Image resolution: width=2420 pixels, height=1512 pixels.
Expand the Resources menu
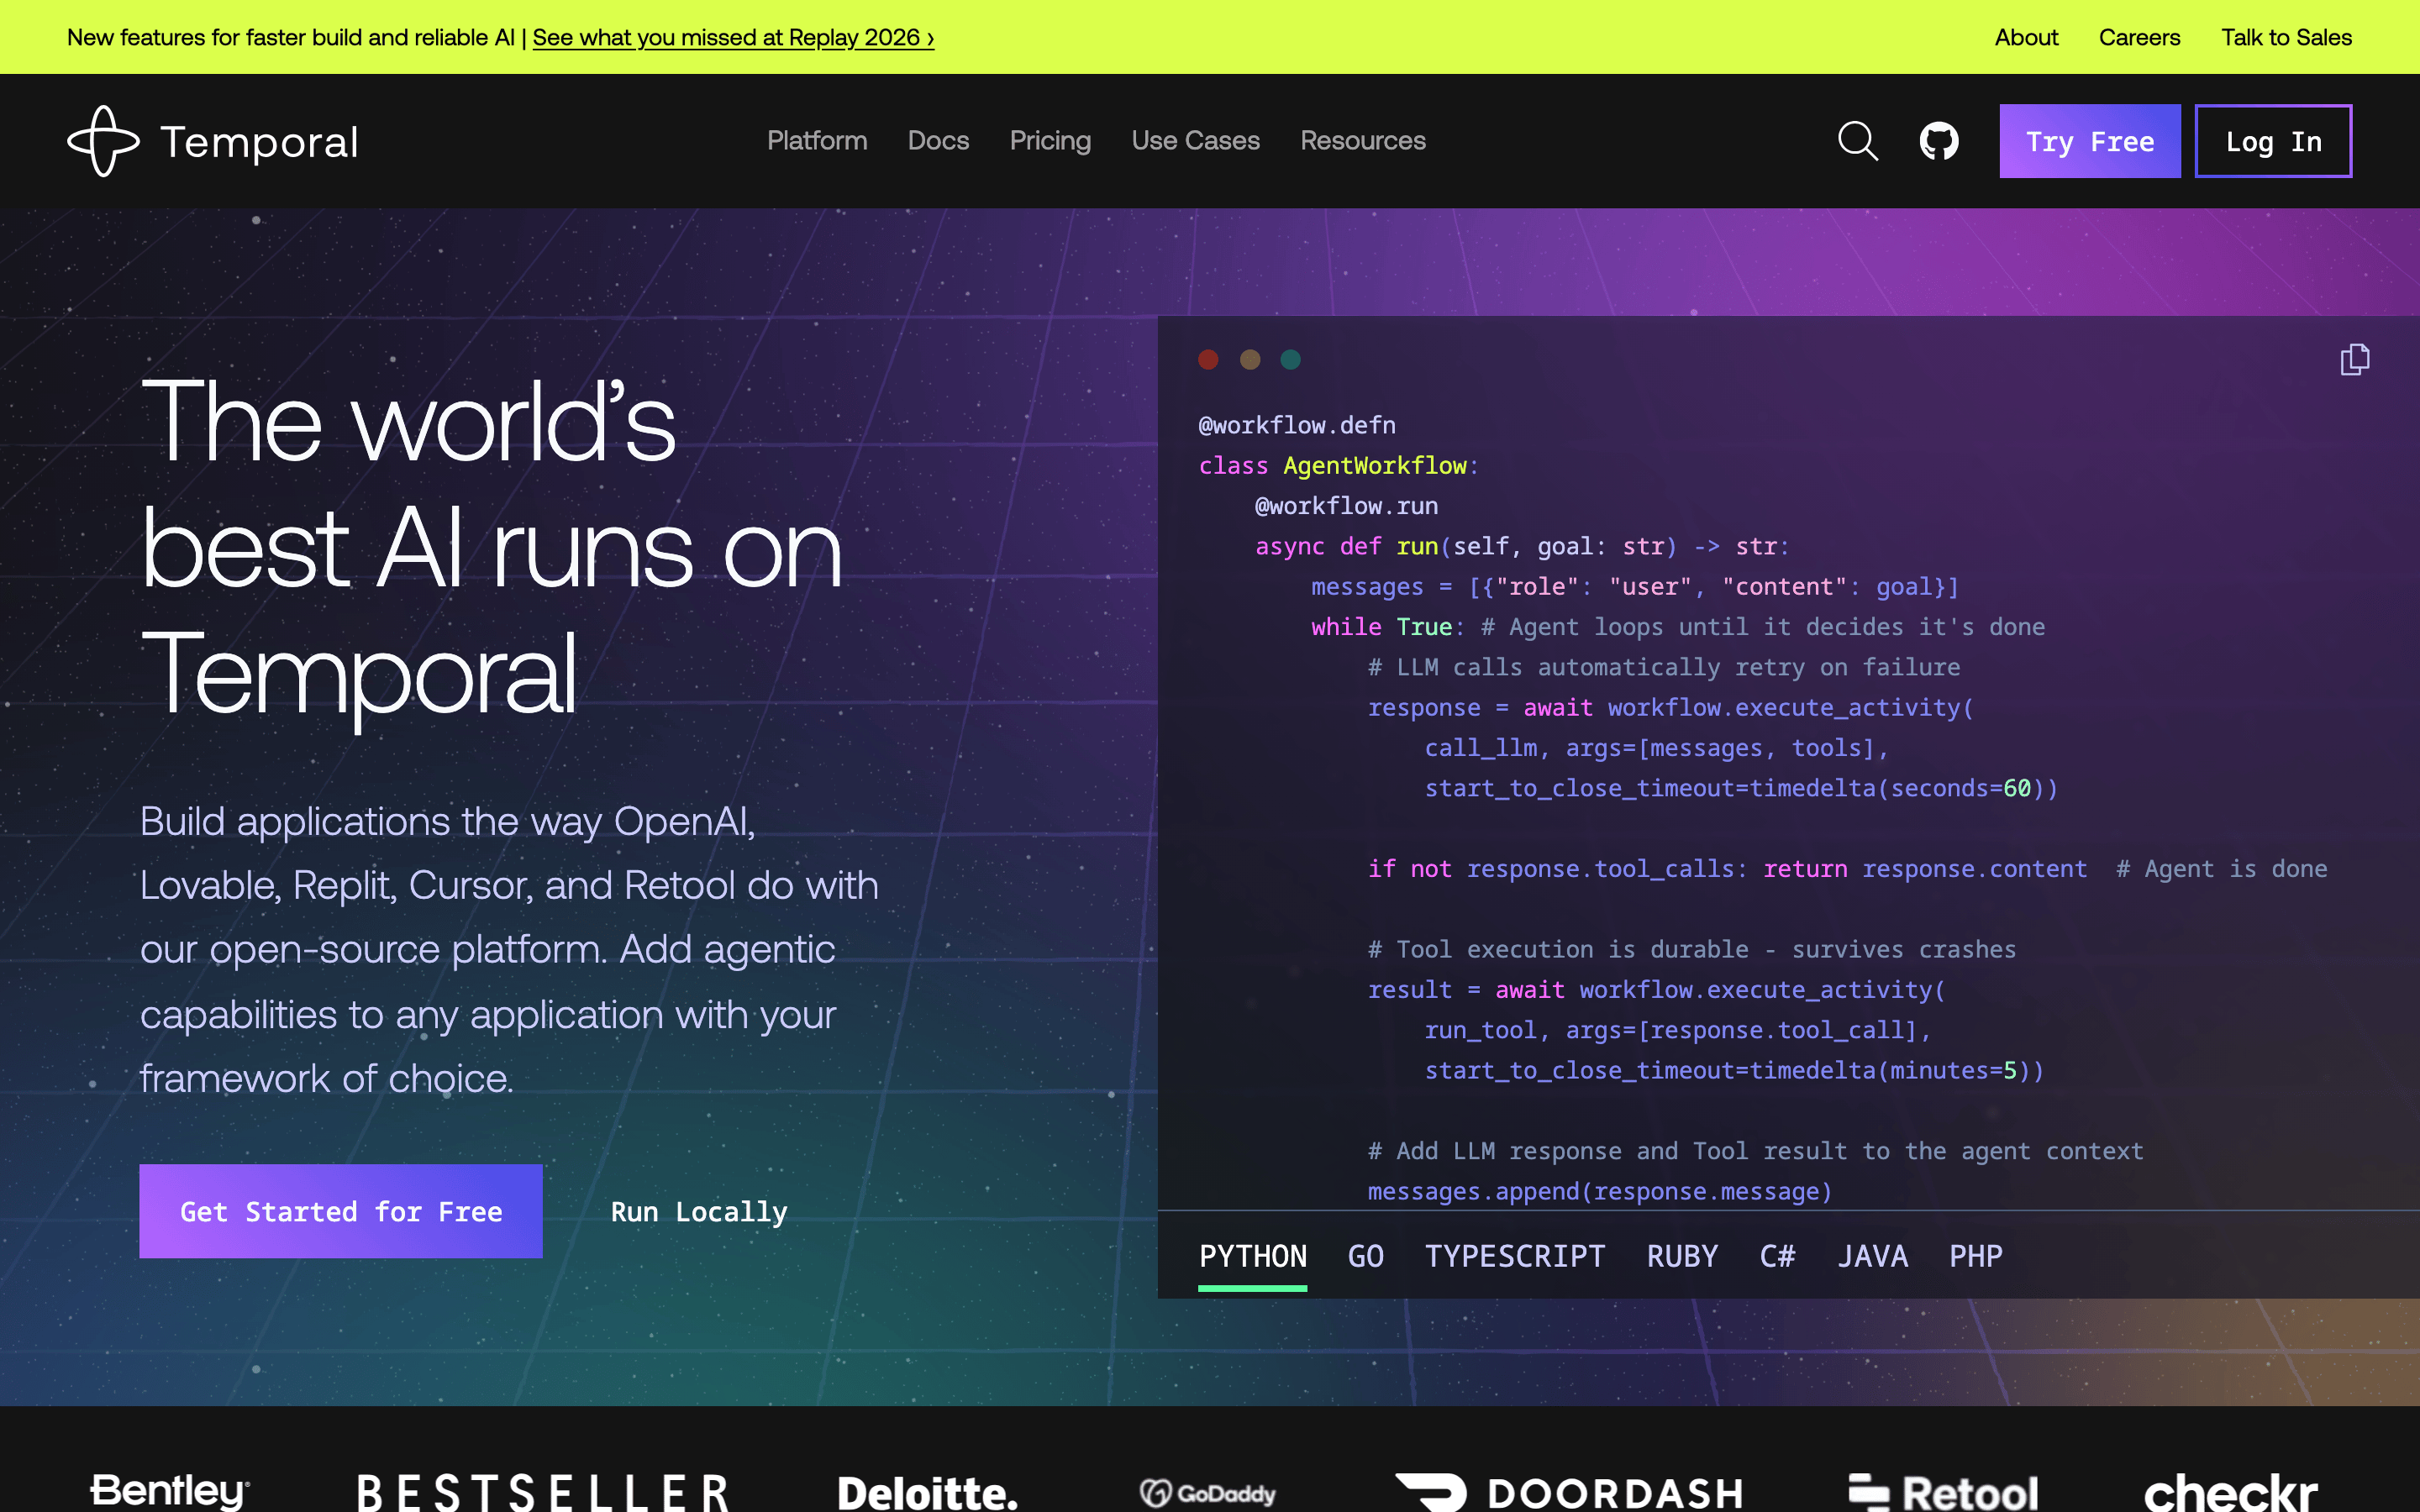click(1362, 141)
